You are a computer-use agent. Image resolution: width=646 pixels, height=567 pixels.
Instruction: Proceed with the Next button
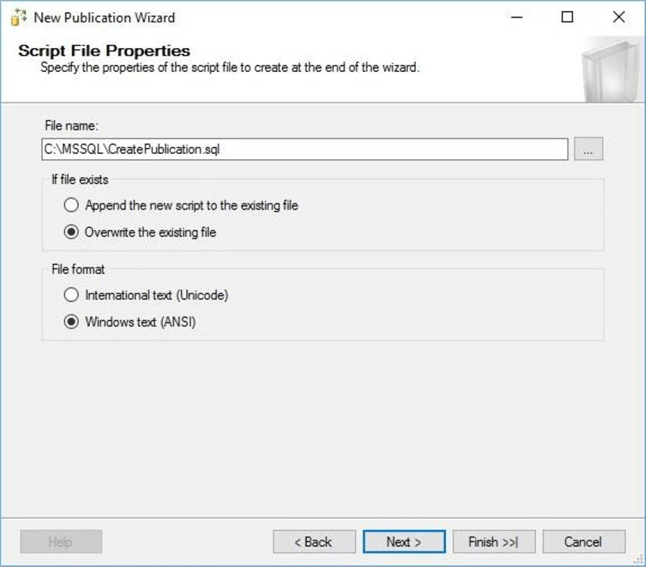(x=403, y=542)
